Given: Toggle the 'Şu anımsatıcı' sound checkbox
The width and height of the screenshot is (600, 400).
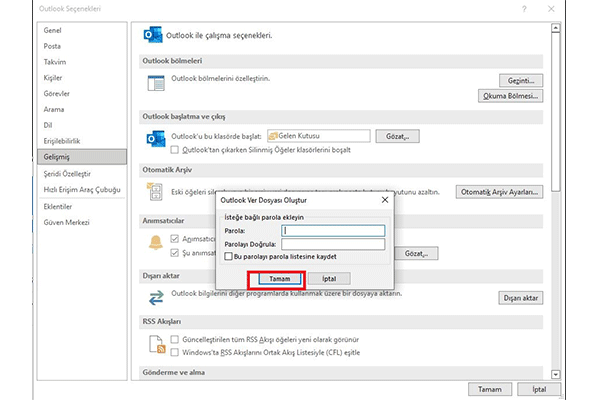Looking at the screenshot, I should coord(174,253).
